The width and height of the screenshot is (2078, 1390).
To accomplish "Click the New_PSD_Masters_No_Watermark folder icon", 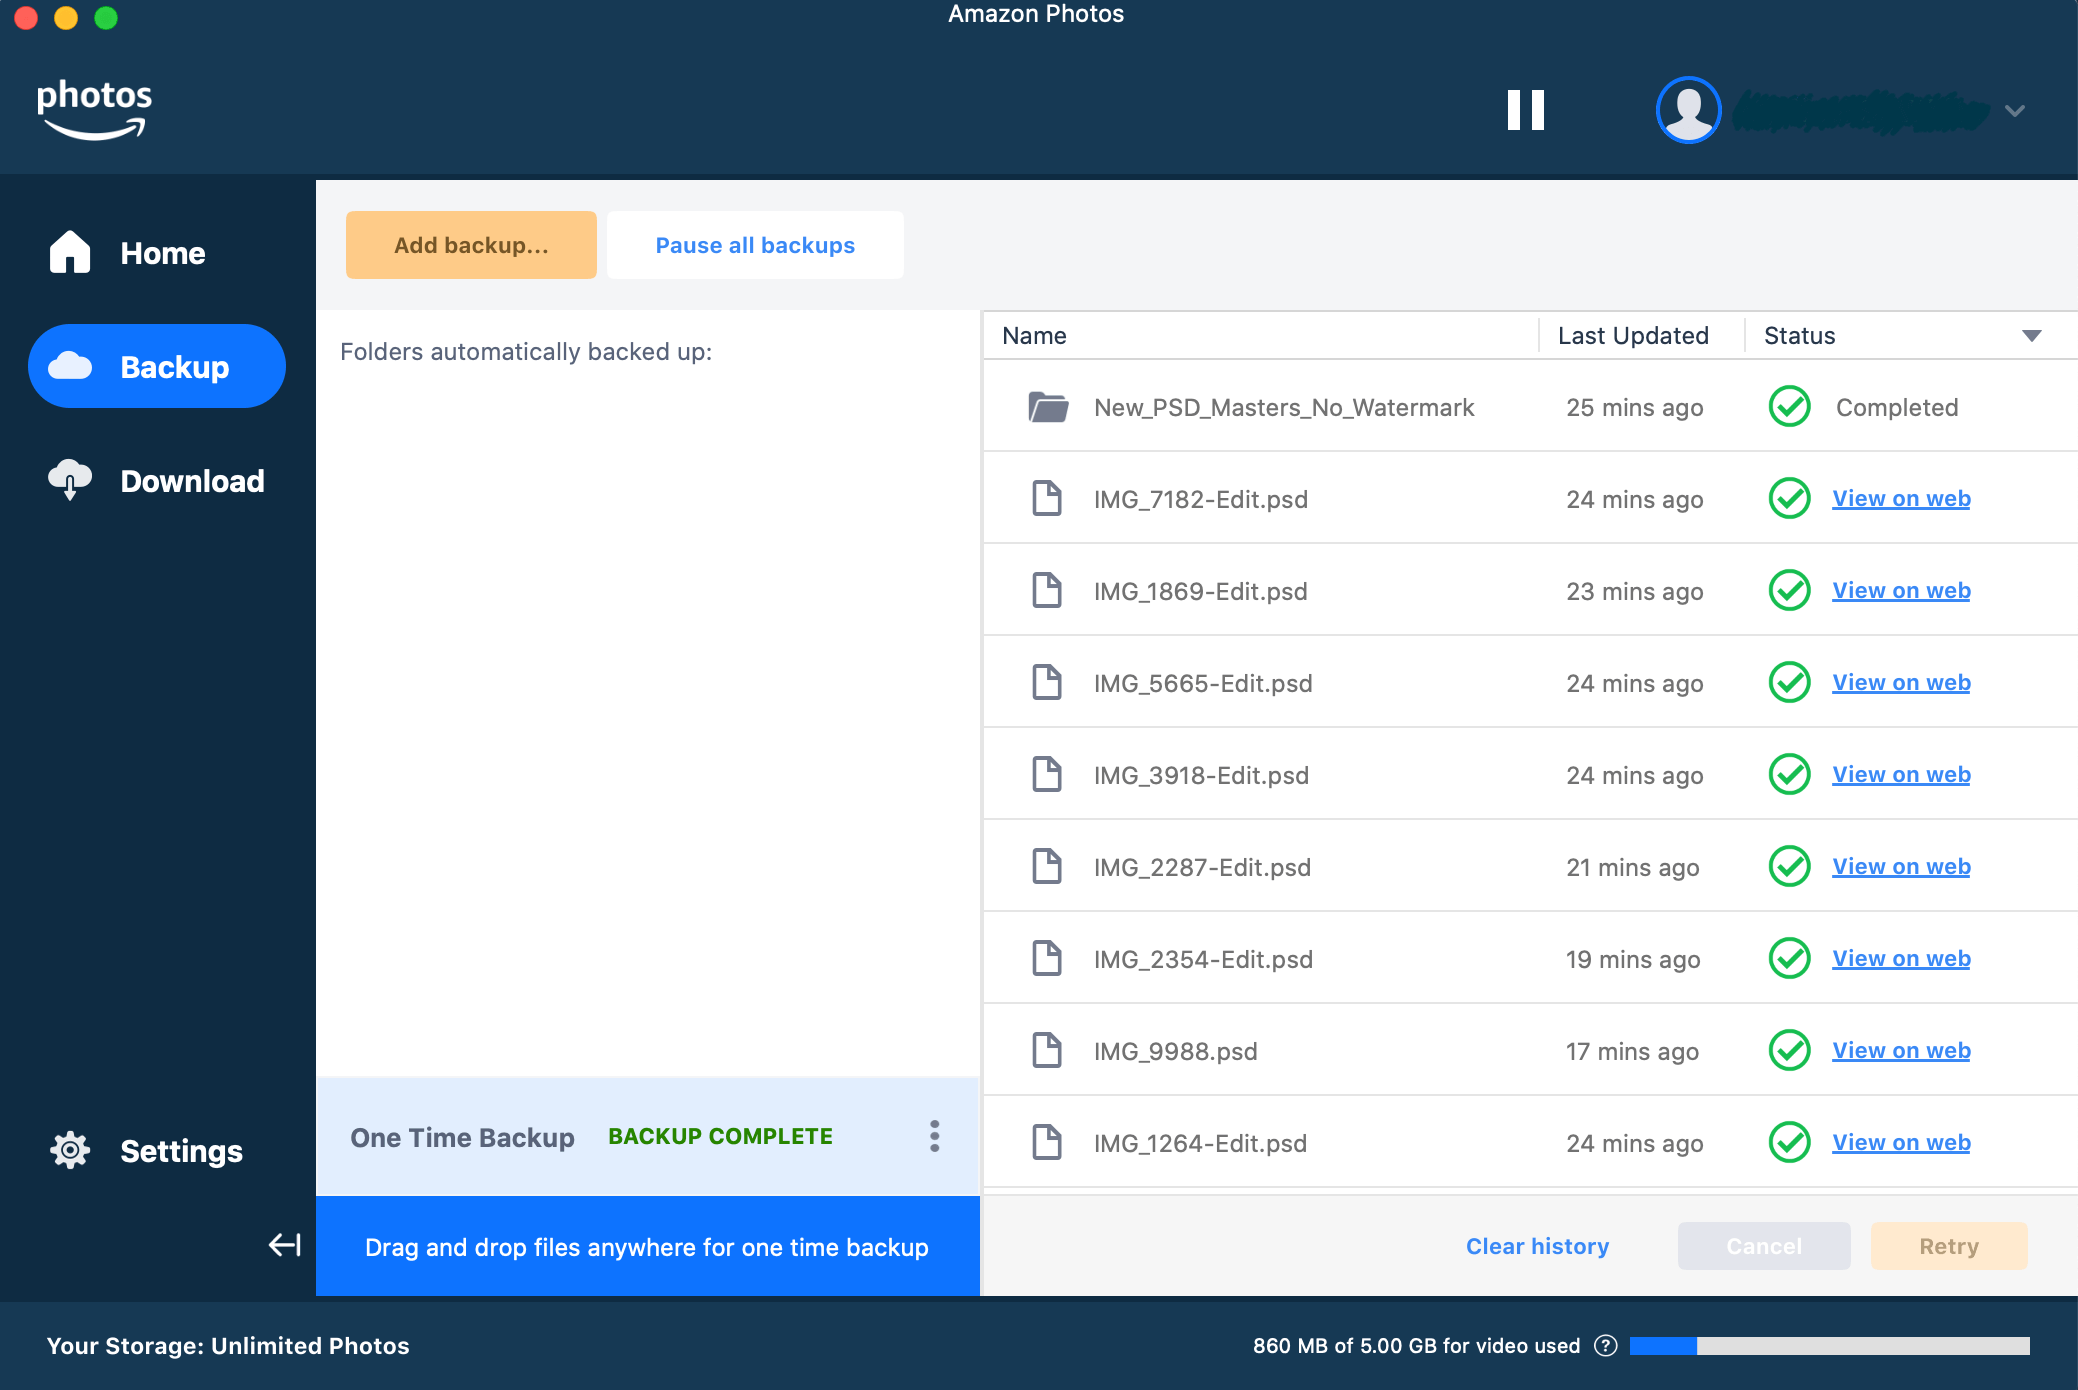I will 1048,407.
